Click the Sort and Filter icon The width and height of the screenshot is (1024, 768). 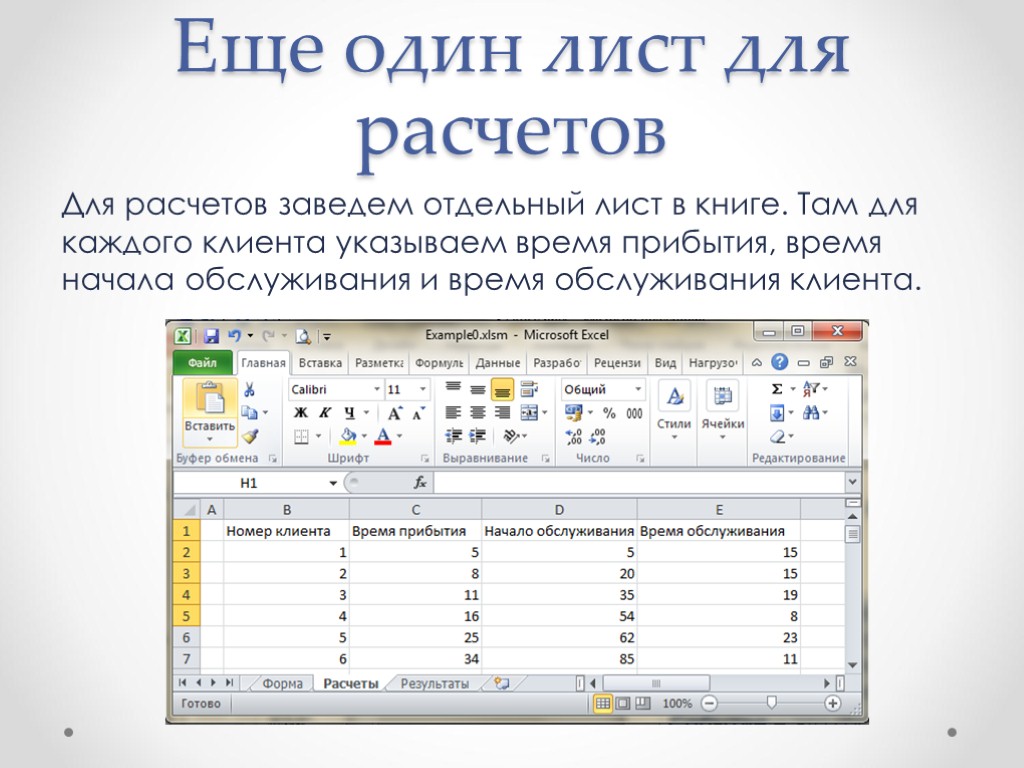pyautogui.click(x=810, y=389)
